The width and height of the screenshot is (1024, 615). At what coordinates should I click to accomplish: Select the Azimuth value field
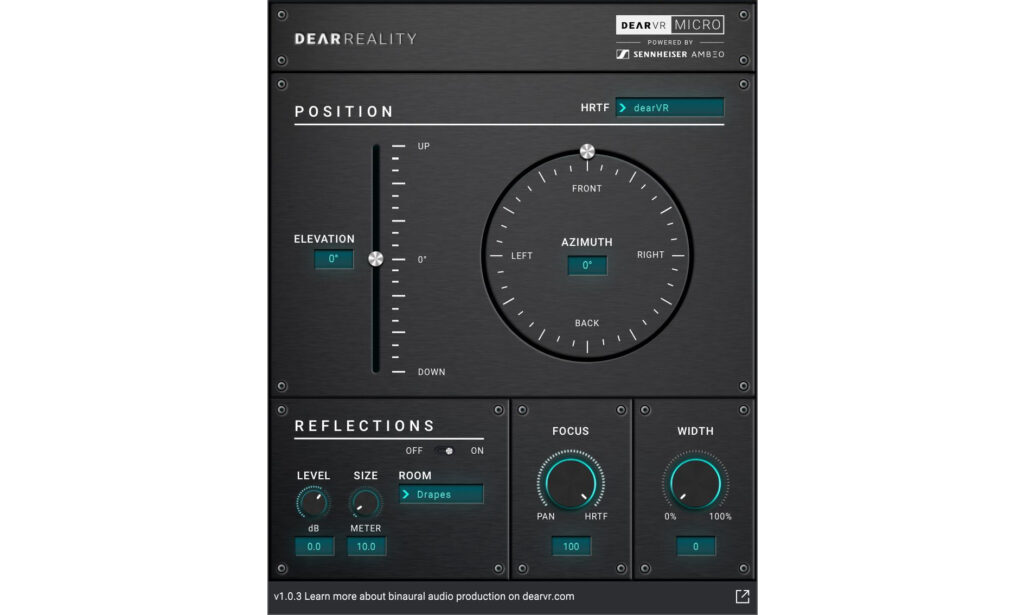[587, 265]
